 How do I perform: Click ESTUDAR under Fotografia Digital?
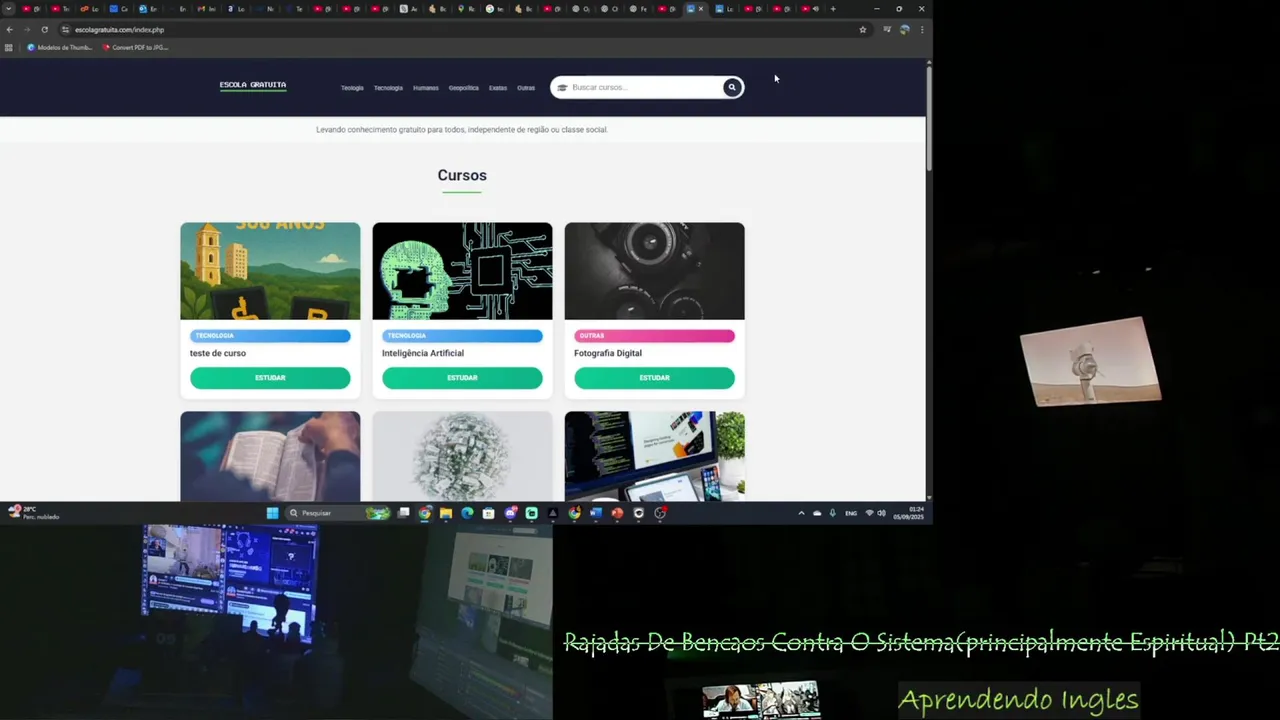[654, 378]
